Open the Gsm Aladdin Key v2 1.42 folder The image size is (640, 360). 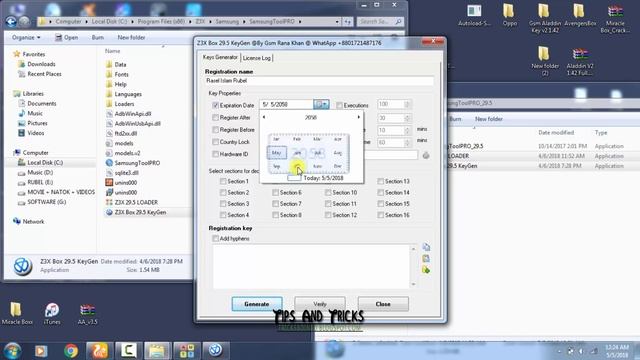[544, 18]
